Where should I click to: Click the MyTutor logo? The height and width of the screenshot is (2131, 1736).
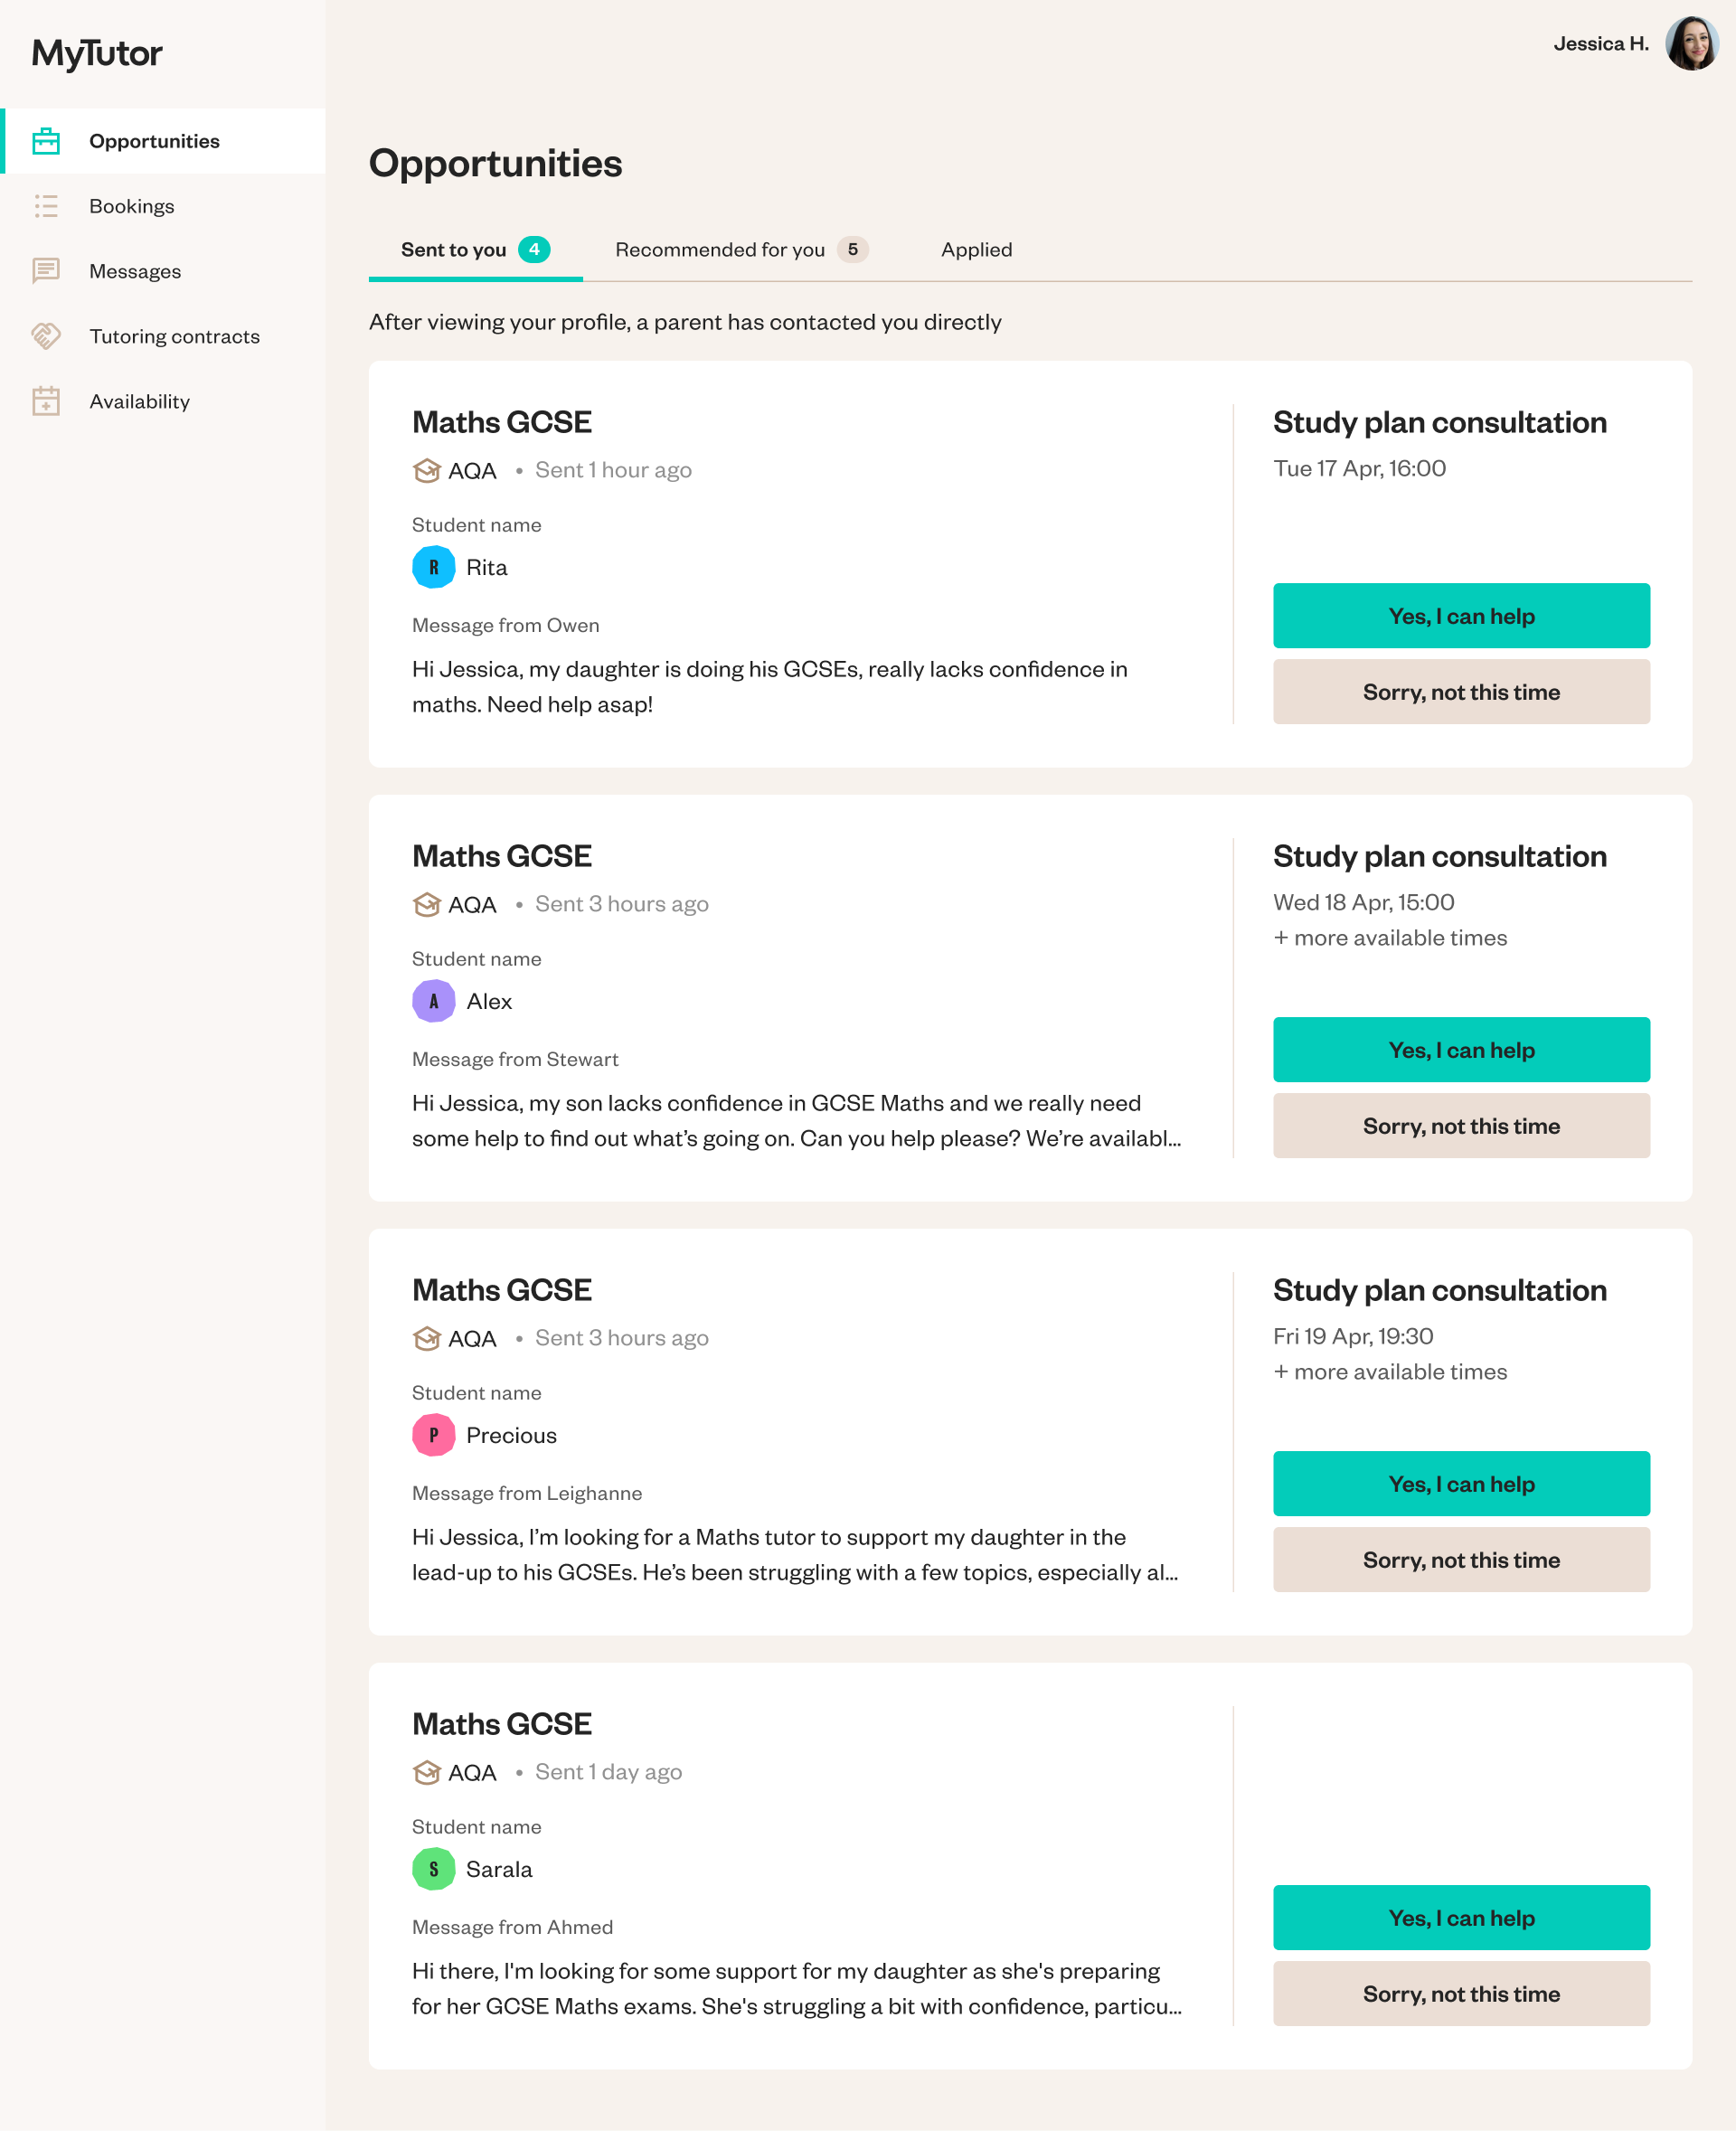tap(97, 53)
